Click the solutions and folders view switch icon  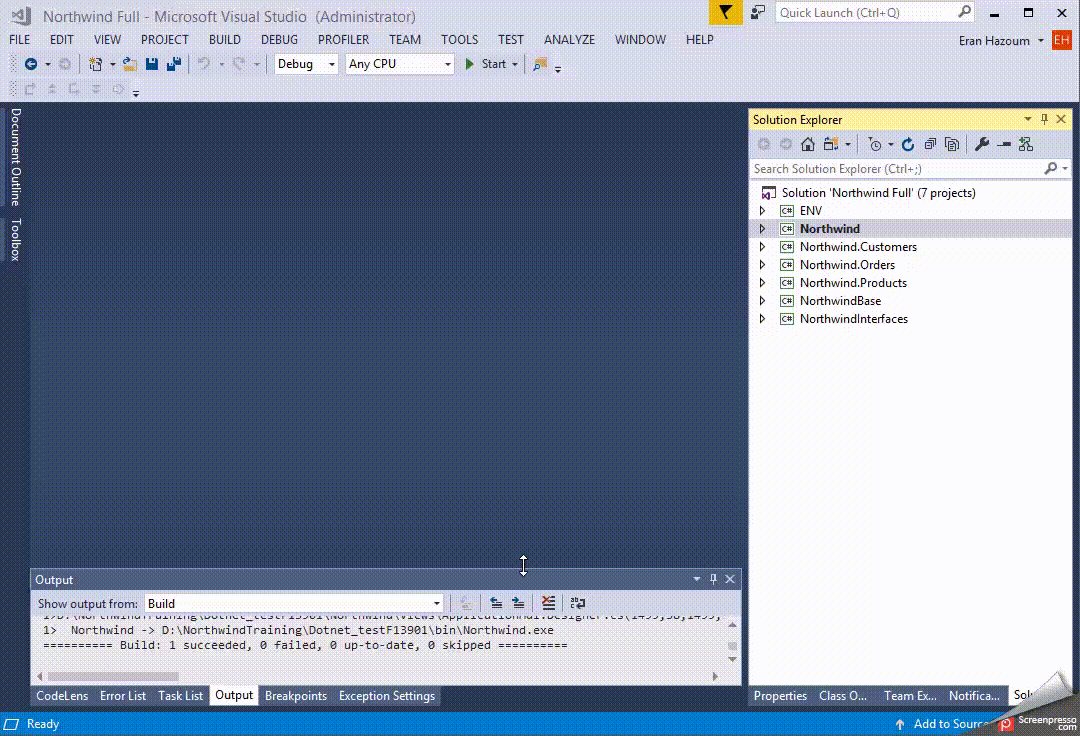click(831, 144)
